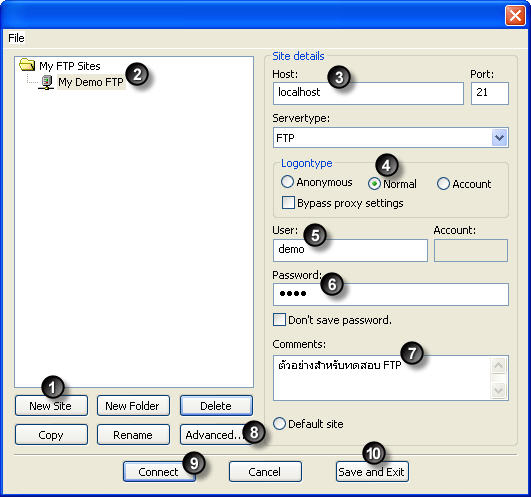Check Don't save password option

click(x=279, y=320)
